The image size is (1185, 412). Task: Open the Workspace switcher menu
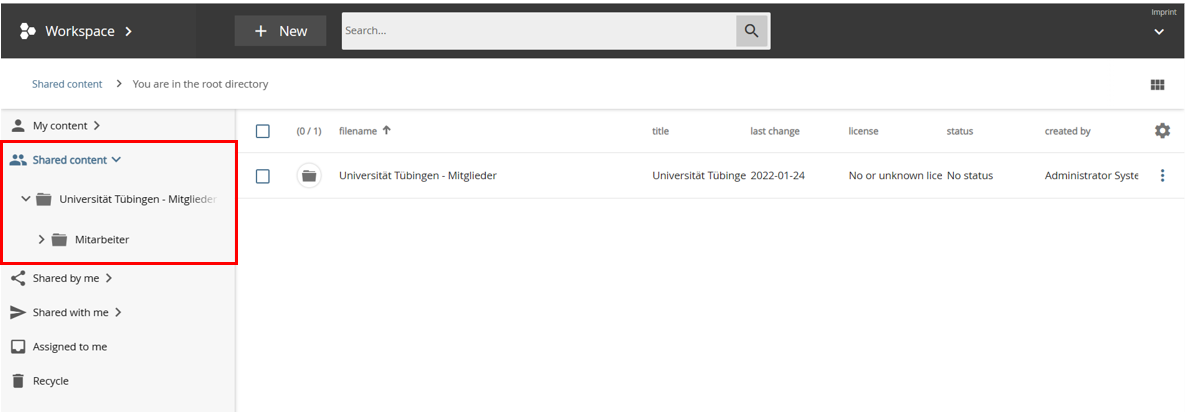point(88,31)
